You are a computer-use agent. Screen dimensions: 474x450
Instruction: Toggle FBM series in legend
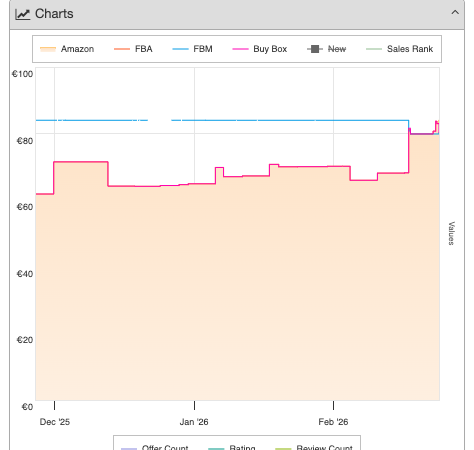click(192, 49)
